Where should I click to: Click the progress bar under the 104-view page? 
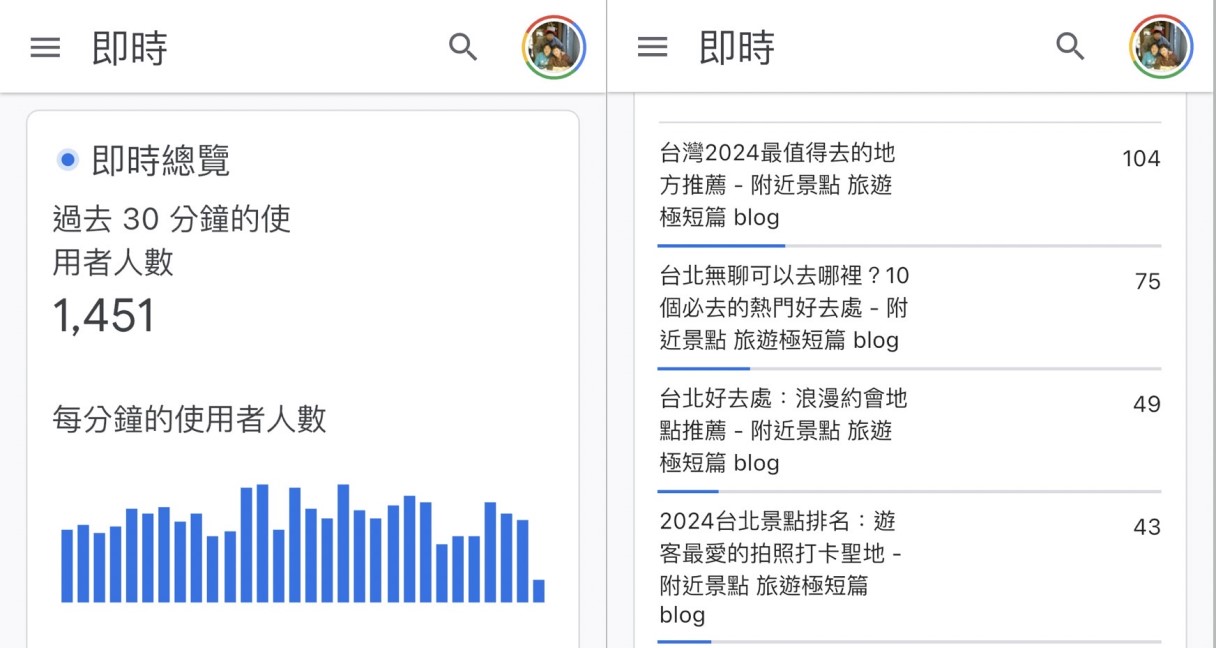click(x=908, y=245)
